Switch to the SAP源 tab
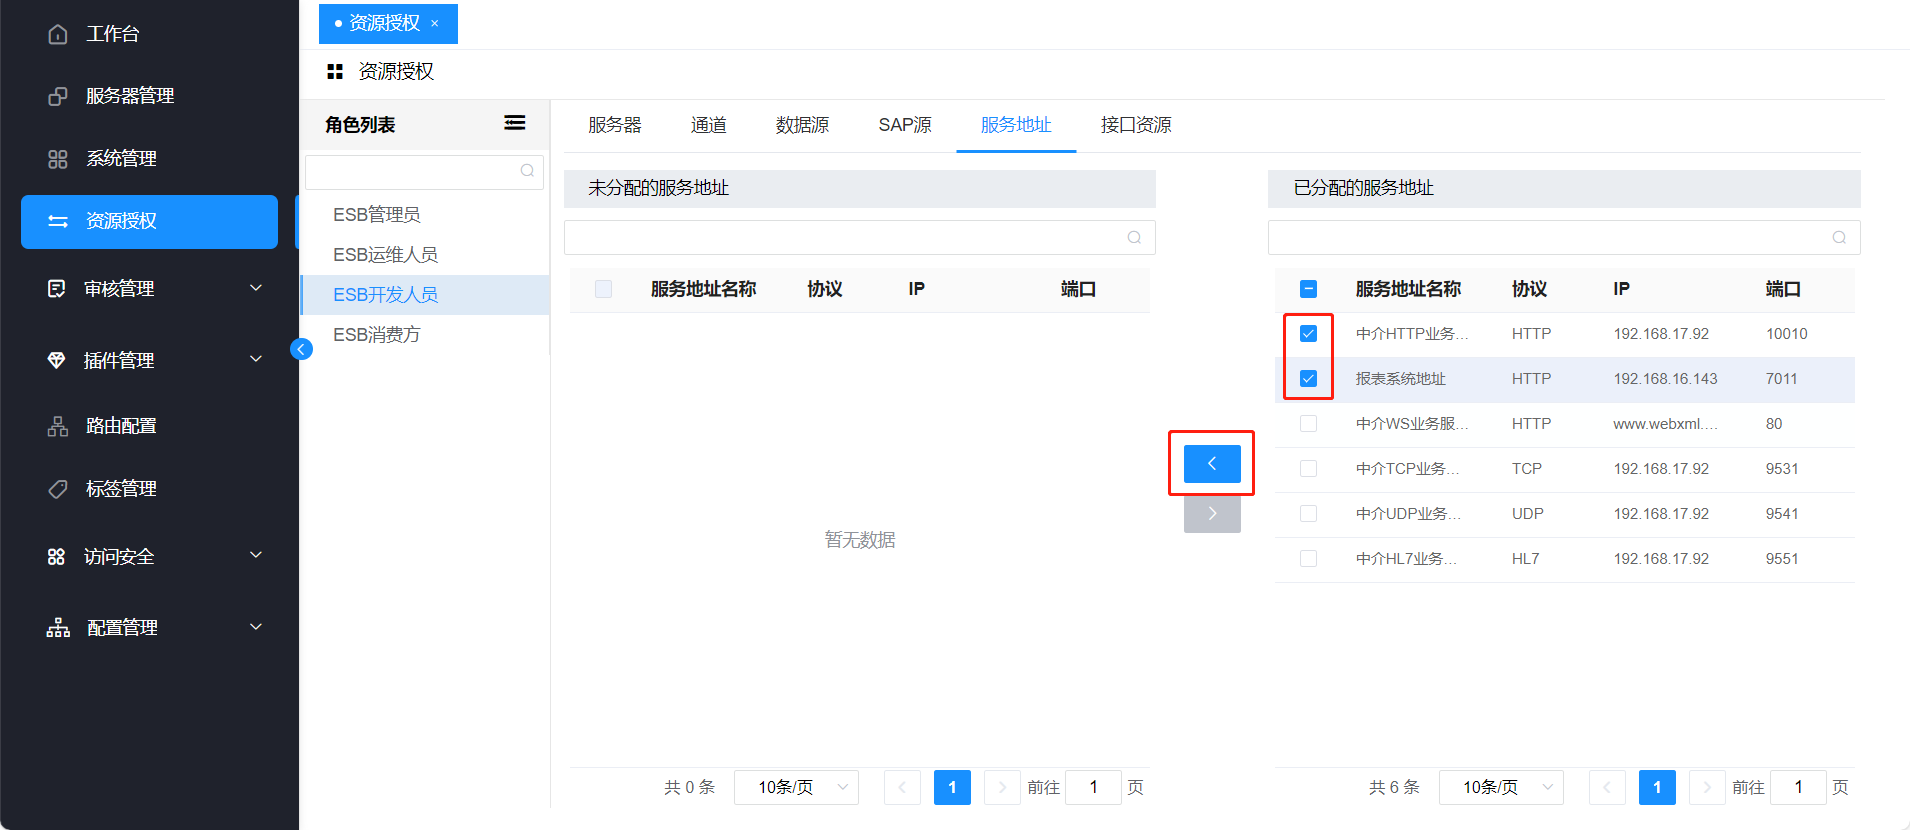This screenshot has height=830, width=1910. [905, 125]
